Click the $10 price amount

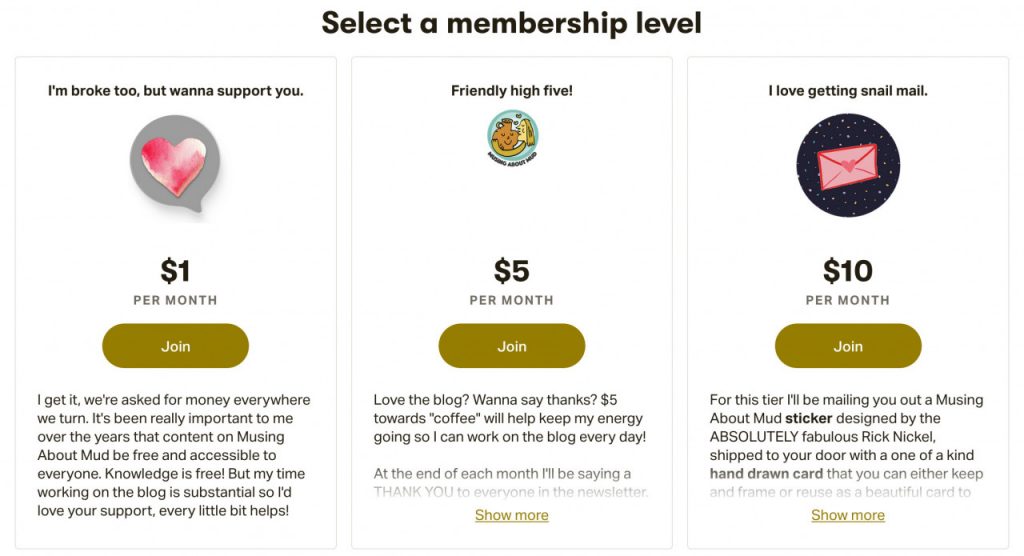(x=848, y=271)
